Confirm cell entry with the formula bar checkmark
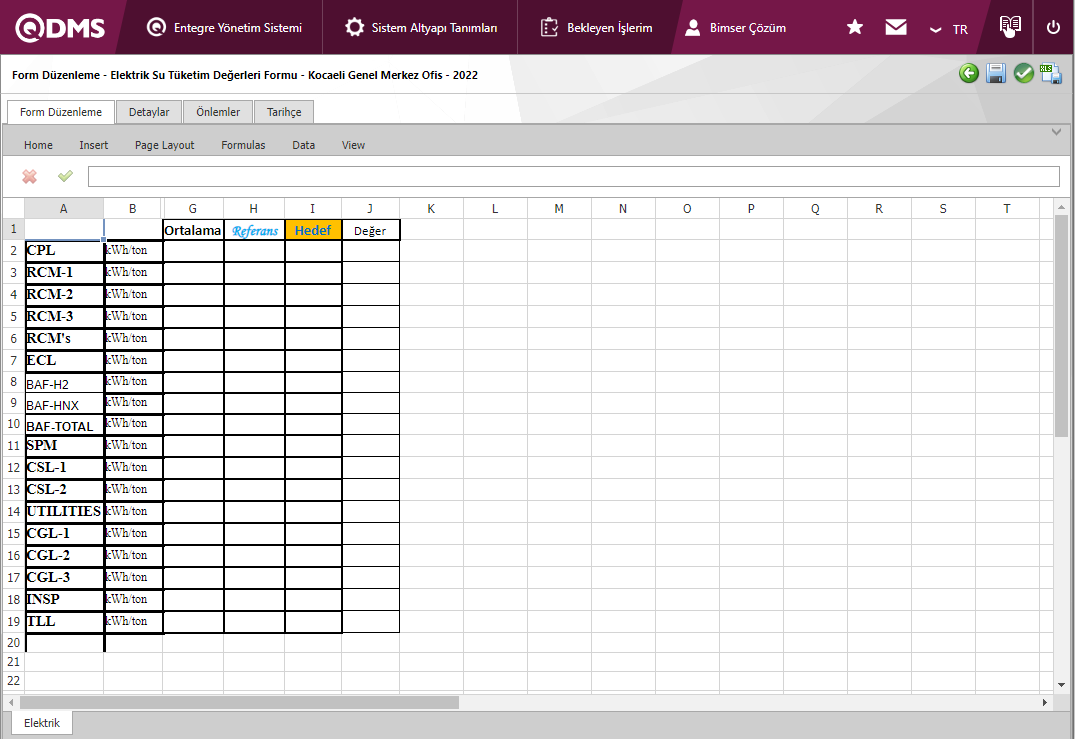The width and height of the screenshot is (1075, 739). pos(65,176)
